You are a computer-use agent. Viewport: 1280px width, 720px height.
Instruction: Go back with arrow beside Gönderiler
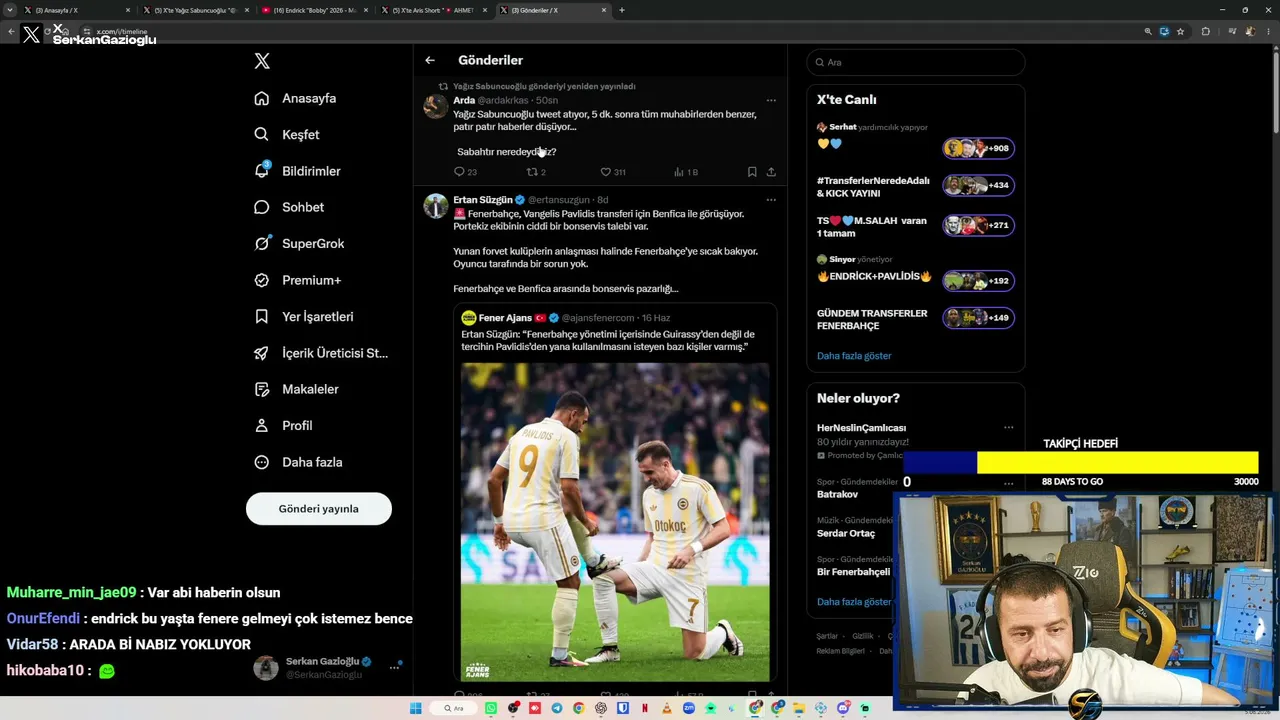[430, 60]
